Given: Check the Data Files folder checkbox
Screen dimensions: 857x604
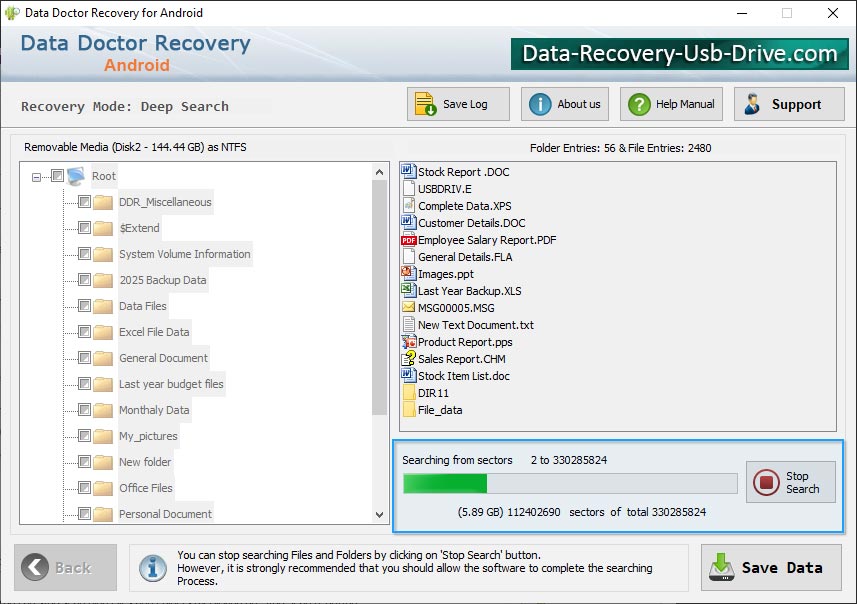Looking at the screenshot, I should (86, 306).
